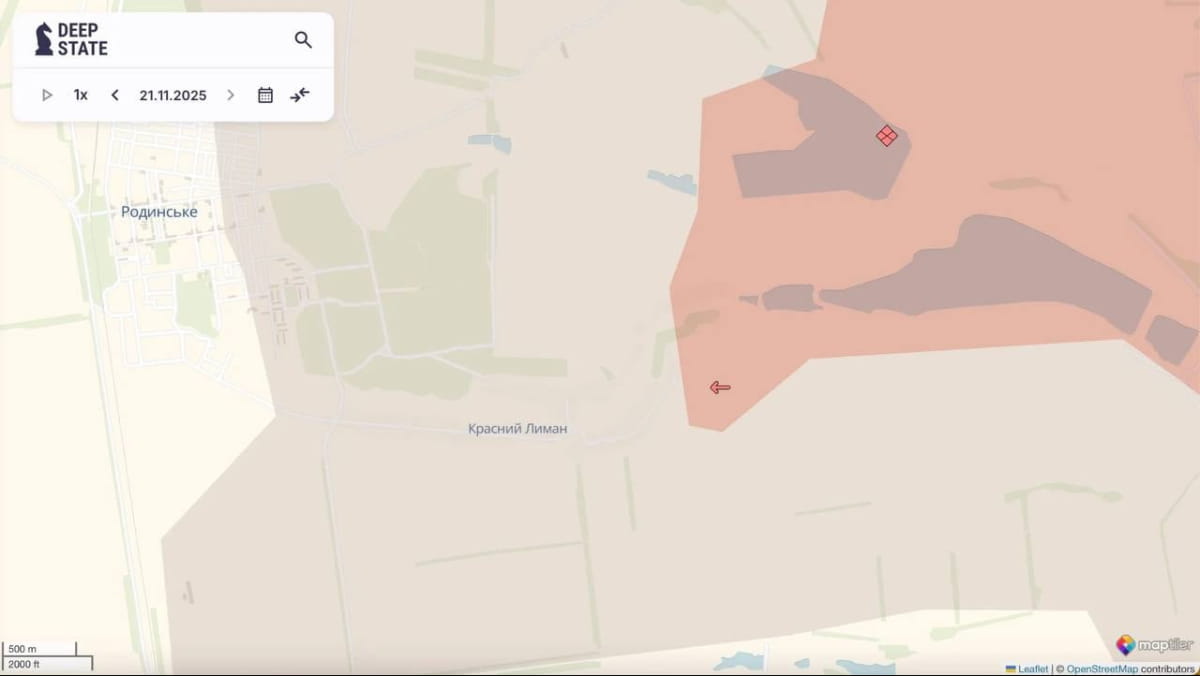Open the calendar date picker icon
Viewport: 1200px width, 676px height.
click(265, 95)
